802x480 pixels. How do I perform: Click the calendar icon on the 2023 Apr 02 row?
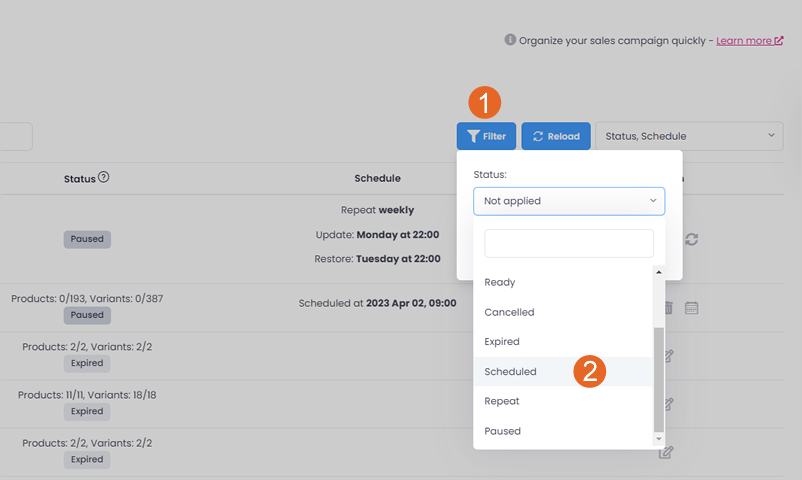coord(692,308)
